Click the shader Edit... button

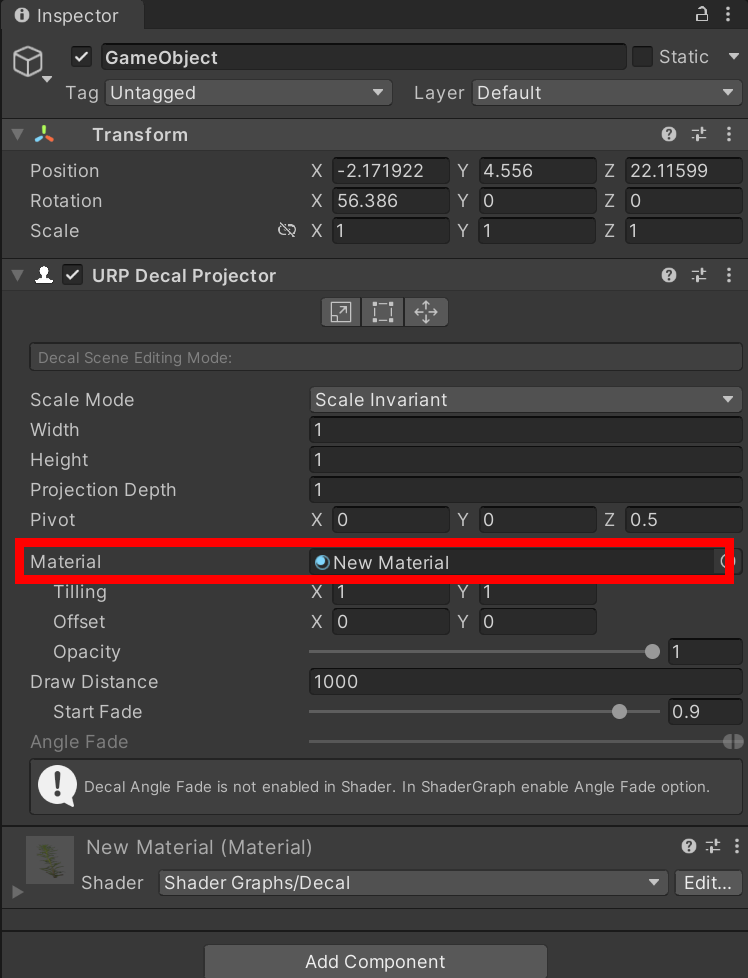click(708, 883)
